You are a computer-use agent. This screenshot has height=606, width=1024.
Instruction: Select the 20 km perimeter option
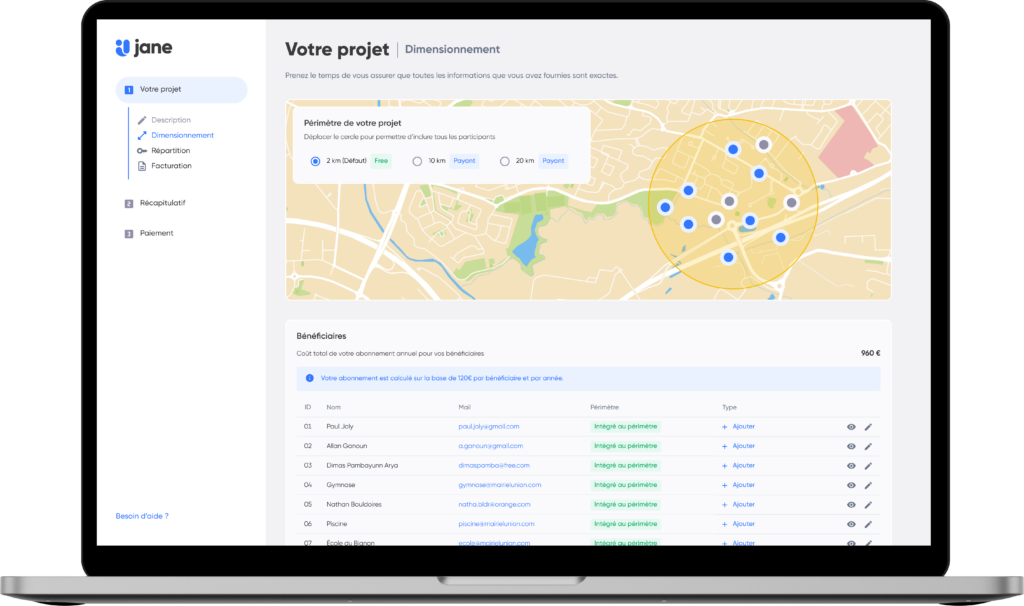(504, 161)
